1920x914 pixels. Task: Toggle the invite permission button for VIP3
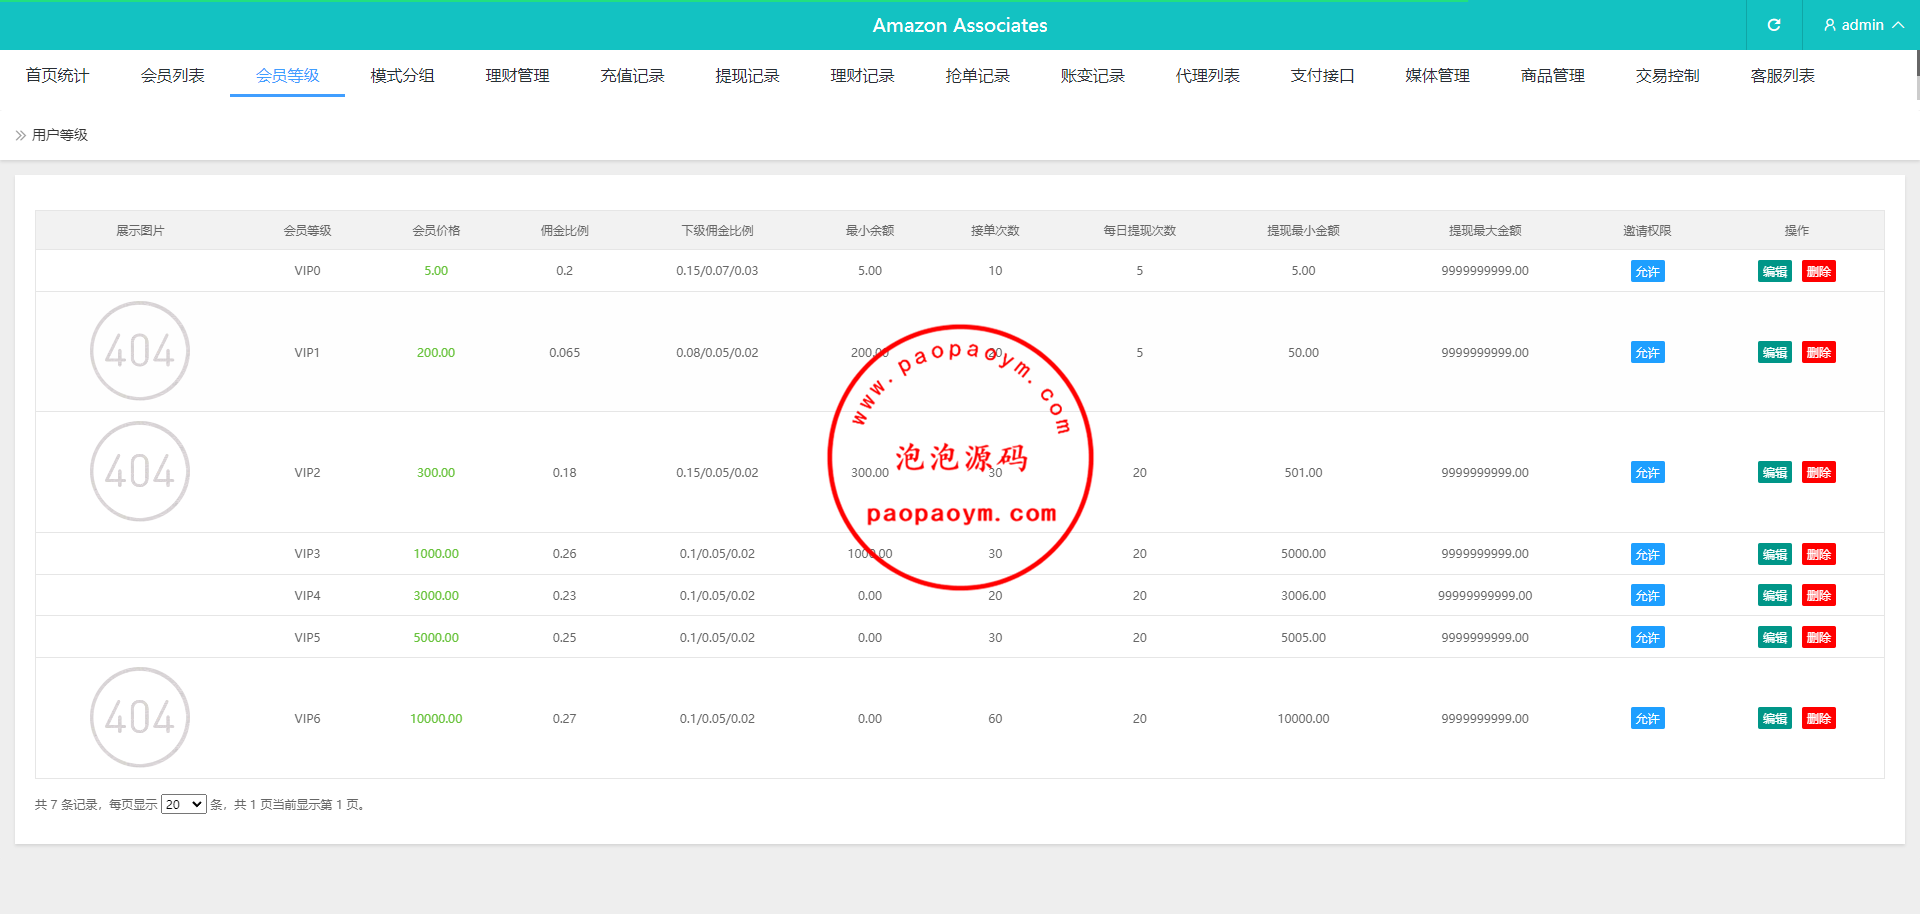click(x=1647, y=554)
